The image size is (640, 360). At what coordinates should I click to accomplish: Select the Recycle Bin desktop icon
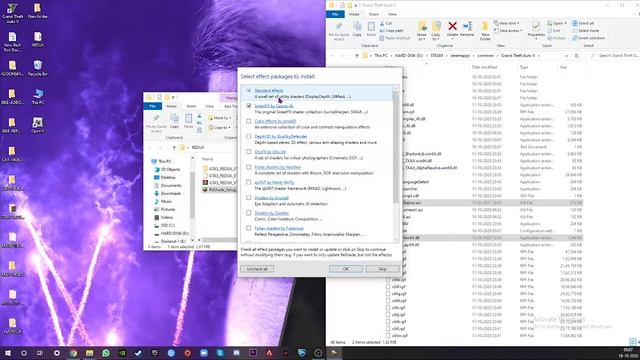pos(38,68)
